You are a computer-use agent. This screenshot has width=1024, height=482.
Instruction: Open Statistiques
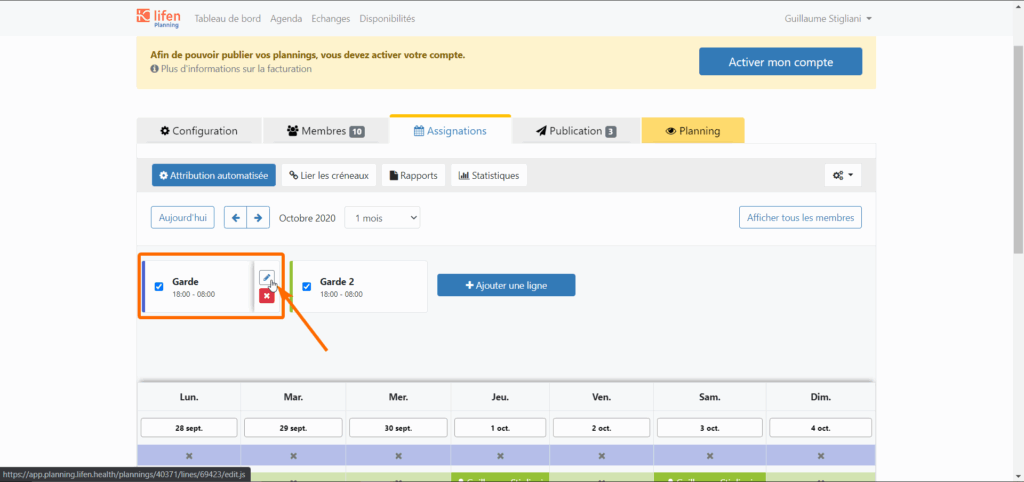[x=488, y=175]
